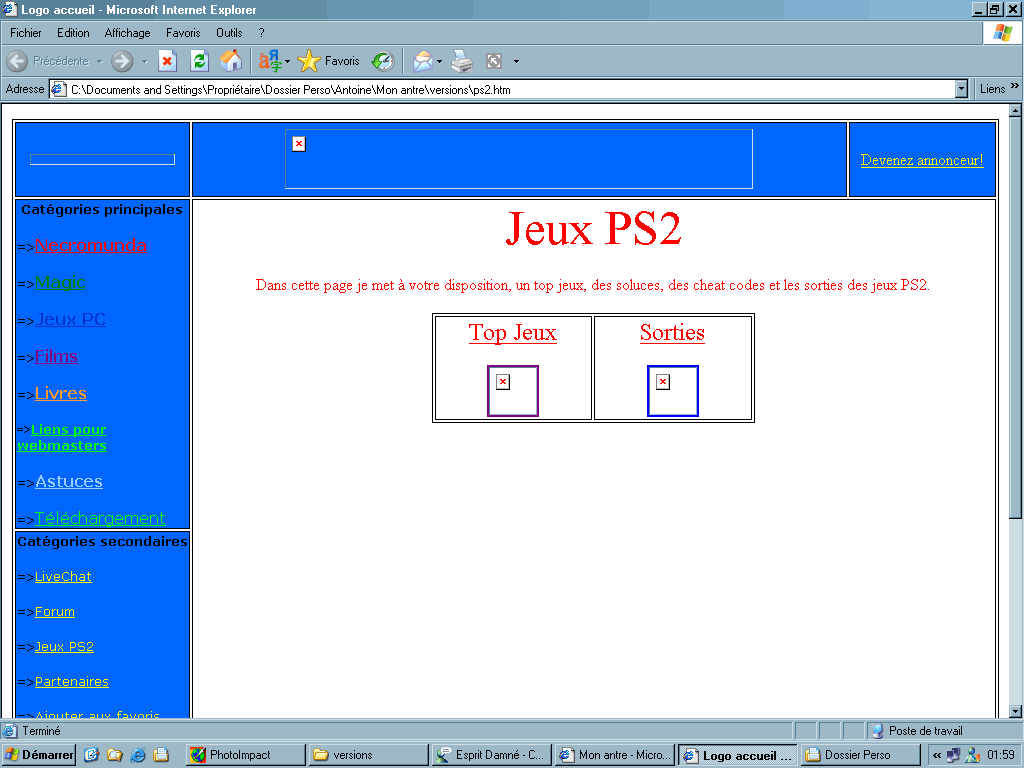This screenshot has height=768, width=1024.
Task: Open the Jeux PC link
Action: [71, 319]
